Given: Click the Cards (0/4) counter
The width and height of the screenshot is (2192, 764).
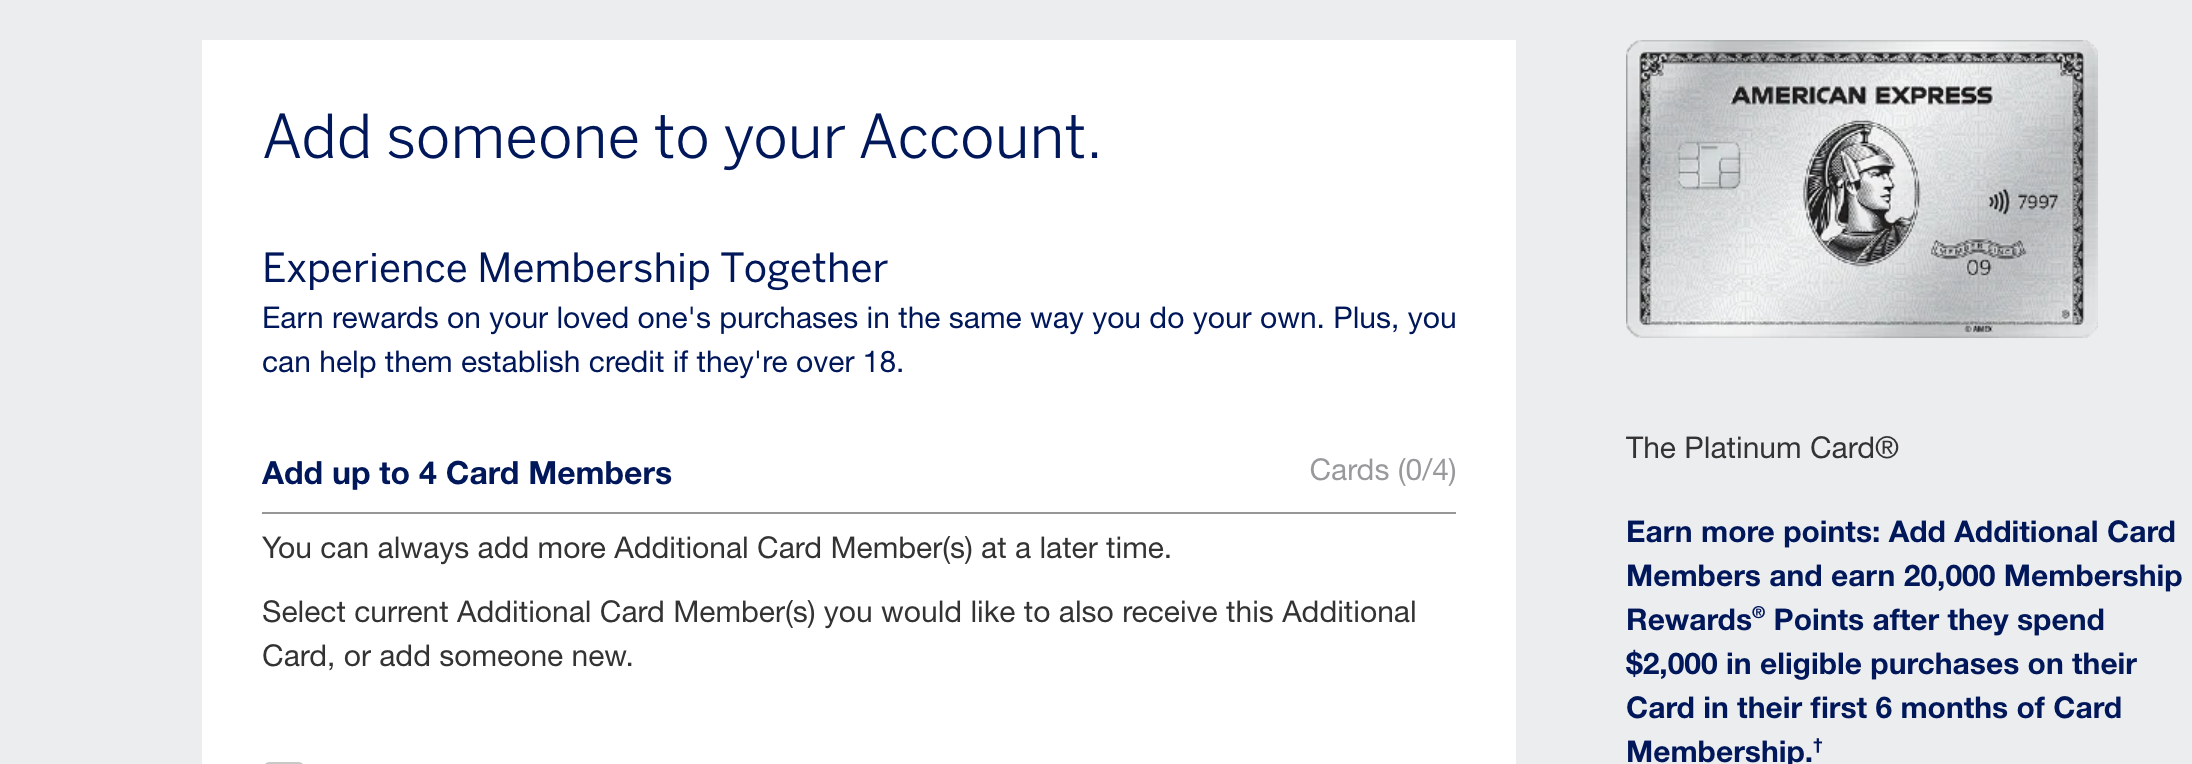Looking at the screenshot, I should coord(1382,470).
